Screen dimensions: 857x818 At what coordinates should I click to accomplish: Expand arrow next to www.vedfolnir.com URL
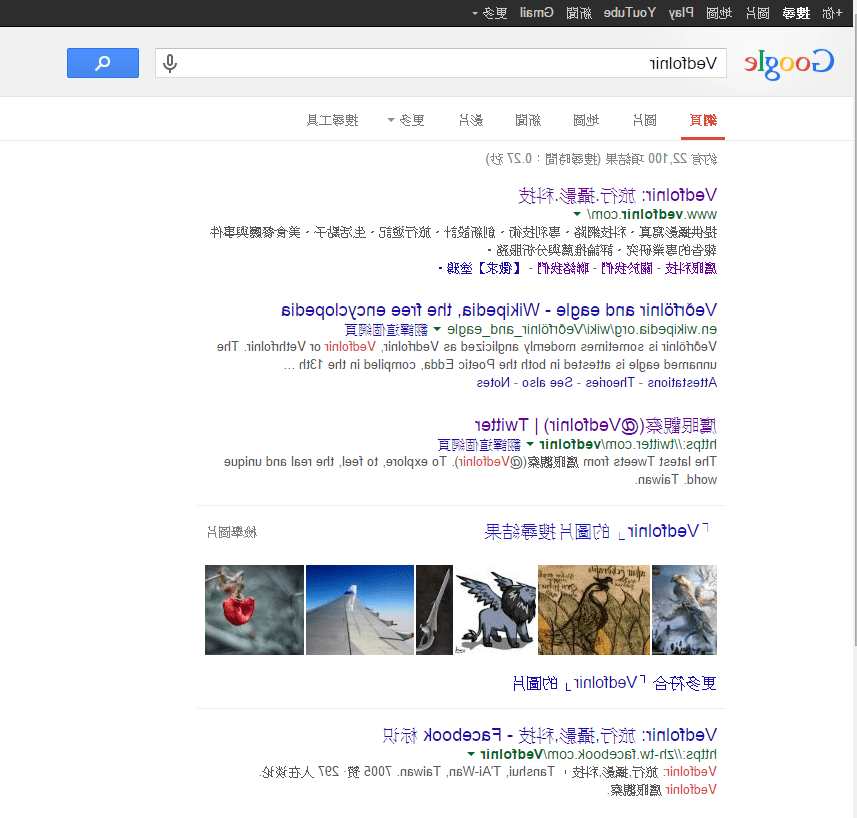point(577,214)
